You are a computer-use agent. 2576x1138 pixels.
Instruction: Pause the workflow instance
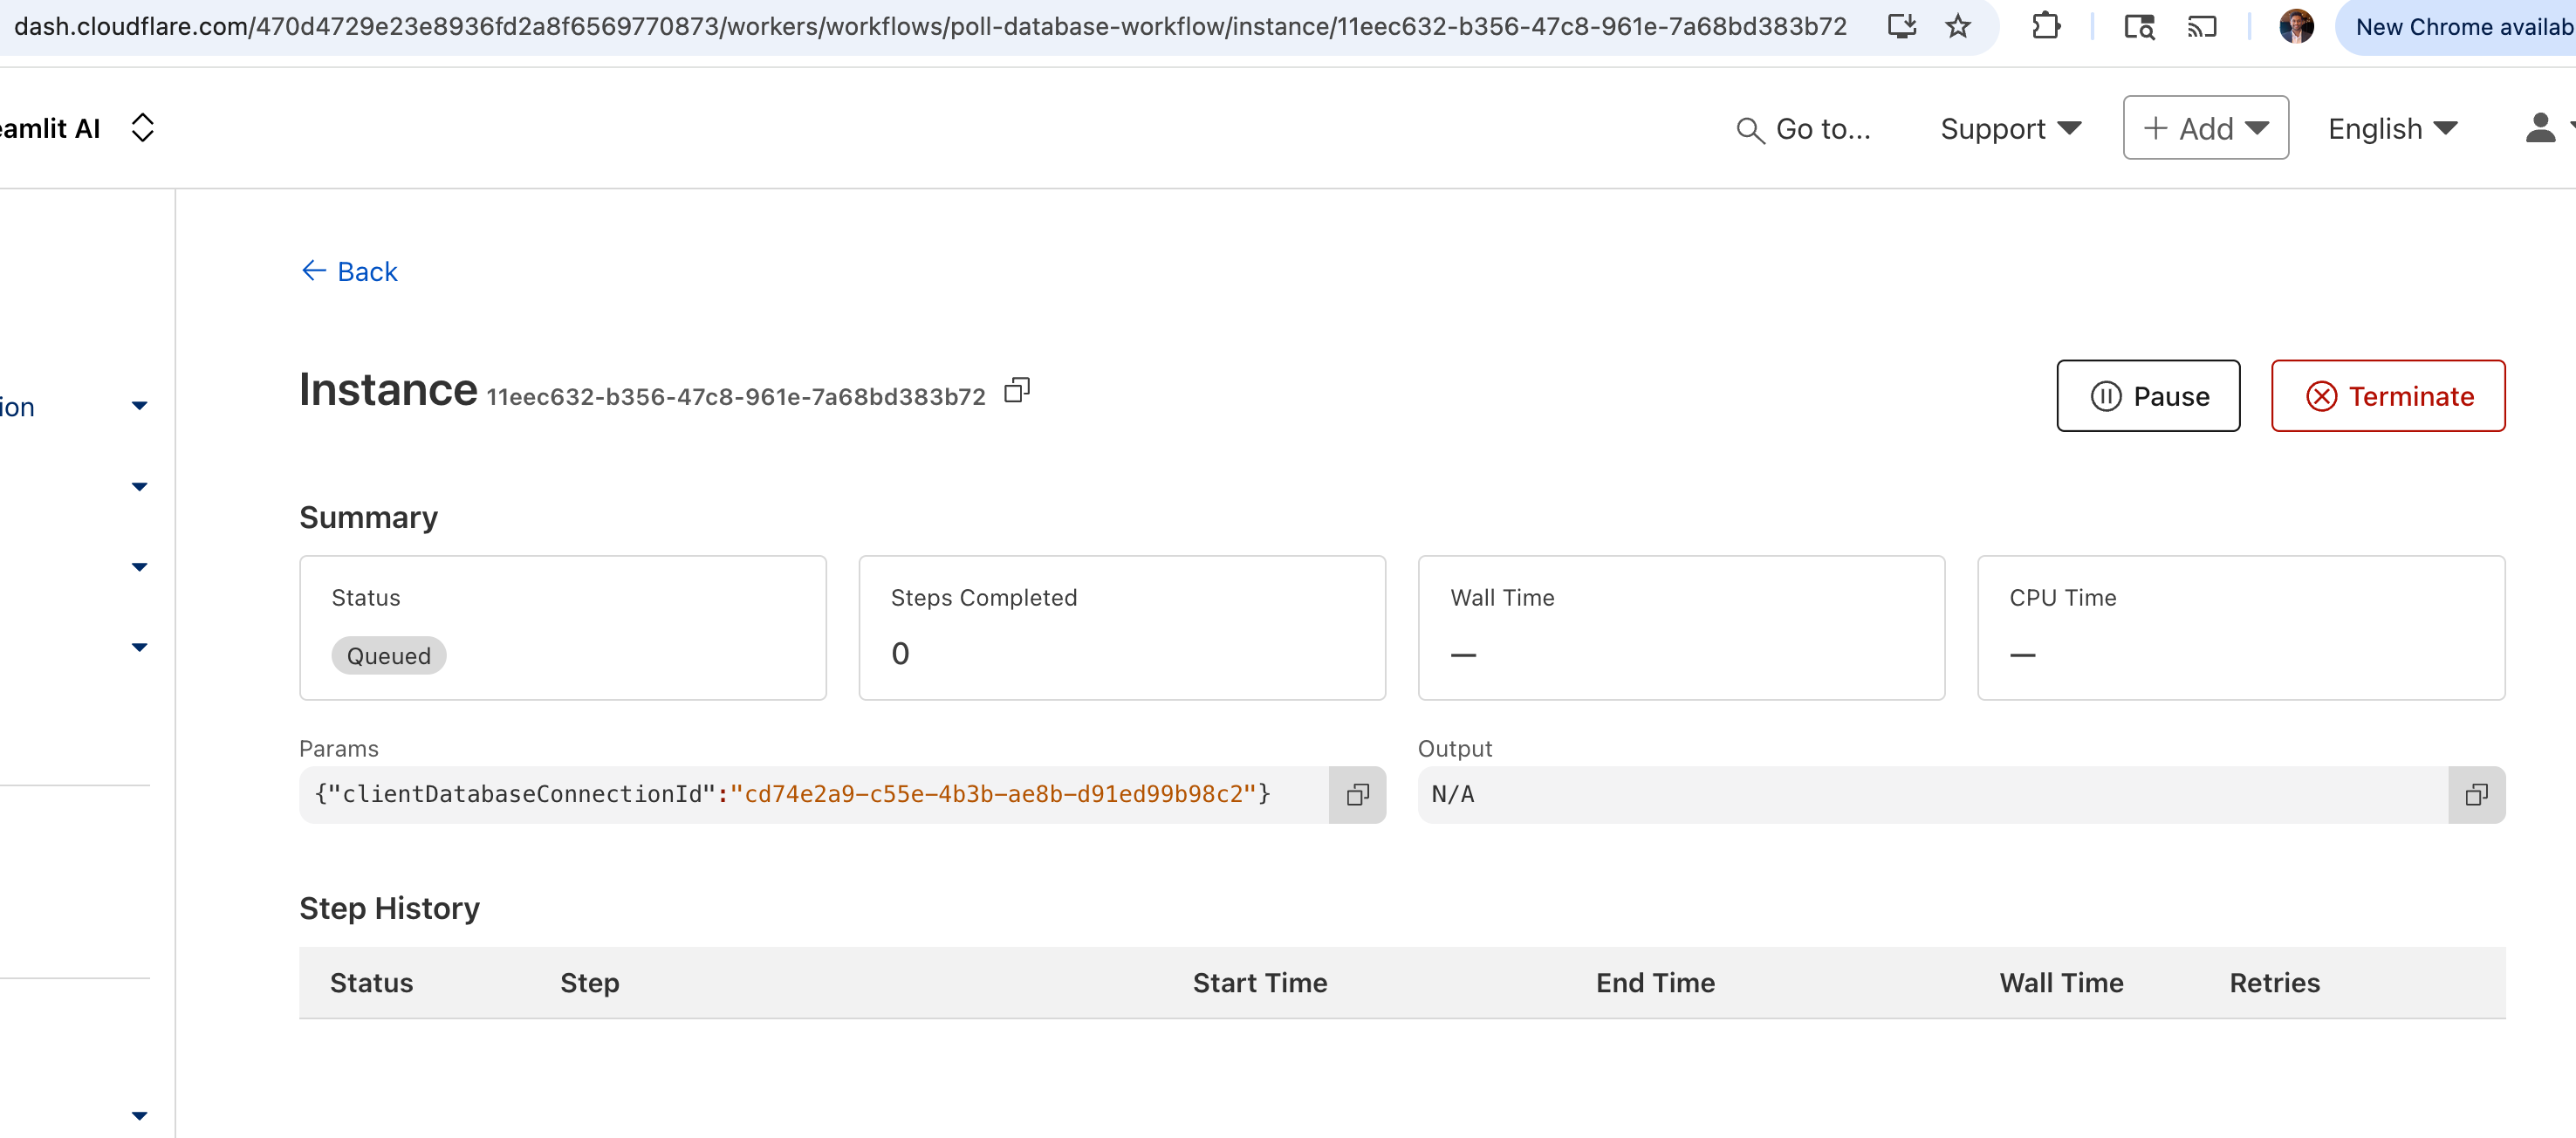[x=2147, y=396]
